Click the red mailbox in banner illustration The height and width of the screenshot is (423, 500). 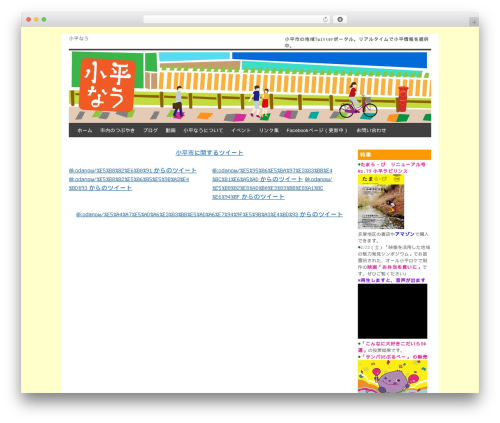403,99
